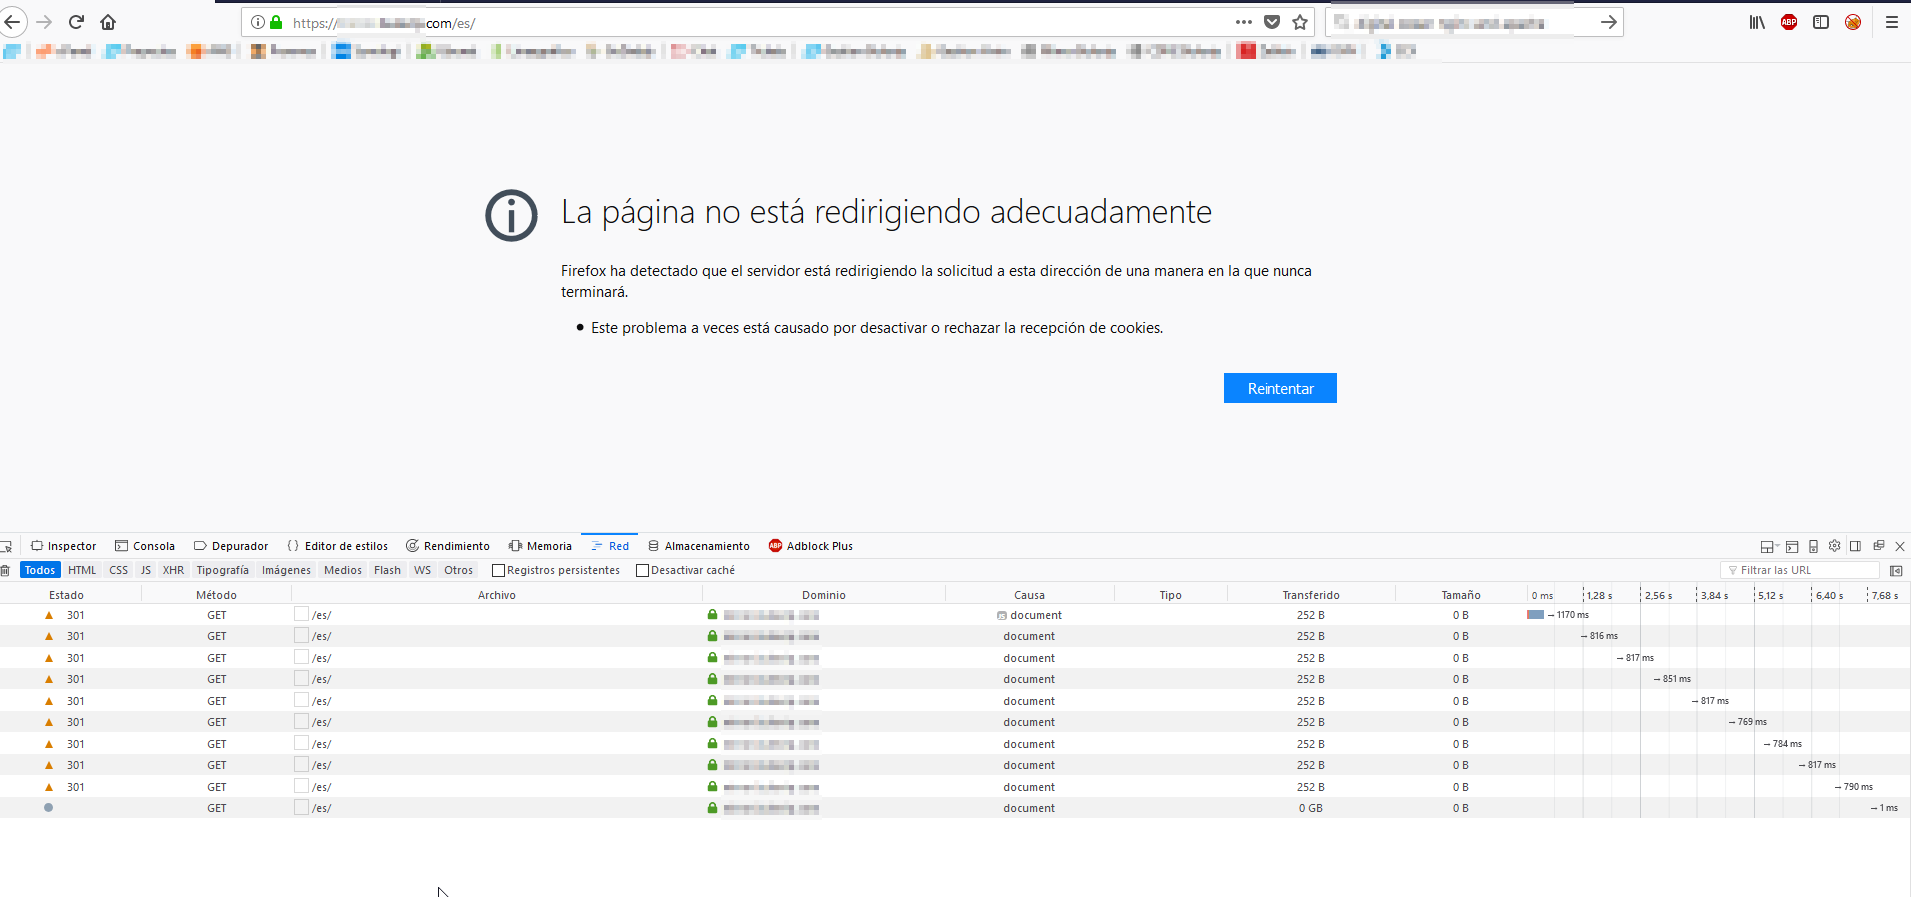Screen dimensions: 1911x897
Task: Sort requests by Archivo column
Action: (x=497, y=595)
